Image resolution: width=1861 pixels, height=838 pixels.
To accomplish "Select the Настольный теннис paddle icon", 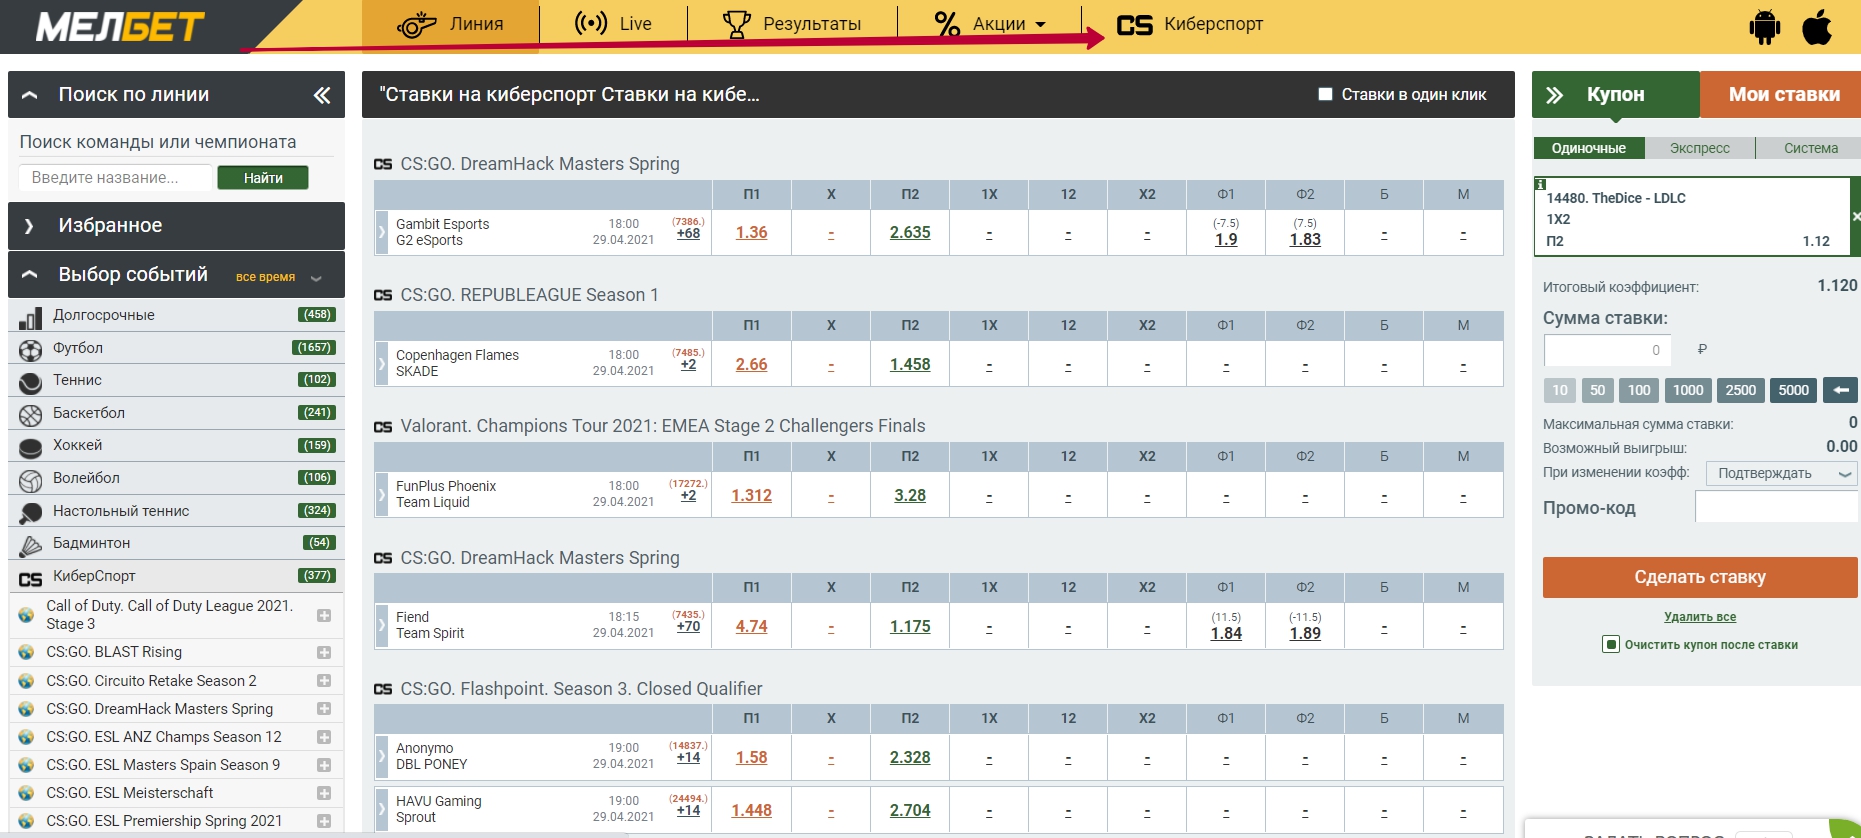I will (31, 512).
